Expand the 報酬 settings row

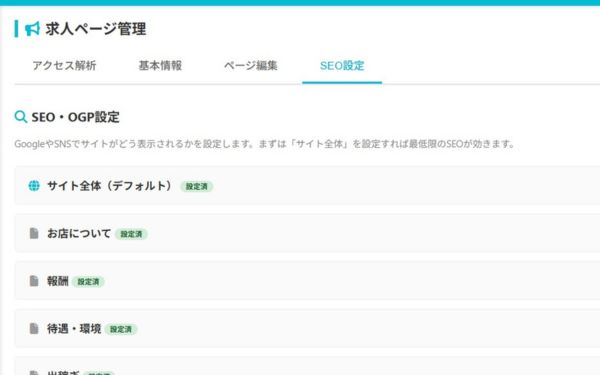307,280
